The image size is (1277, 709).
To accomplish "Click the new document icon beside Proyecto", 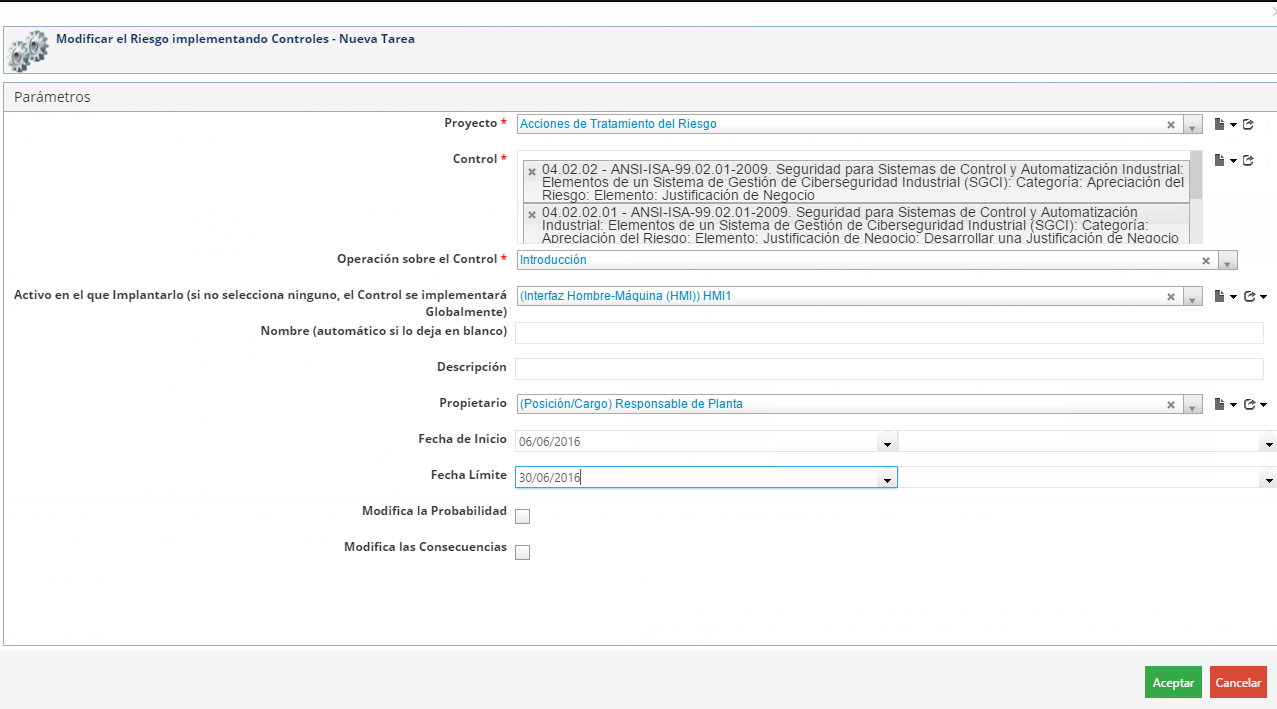I will [1220, 125].
